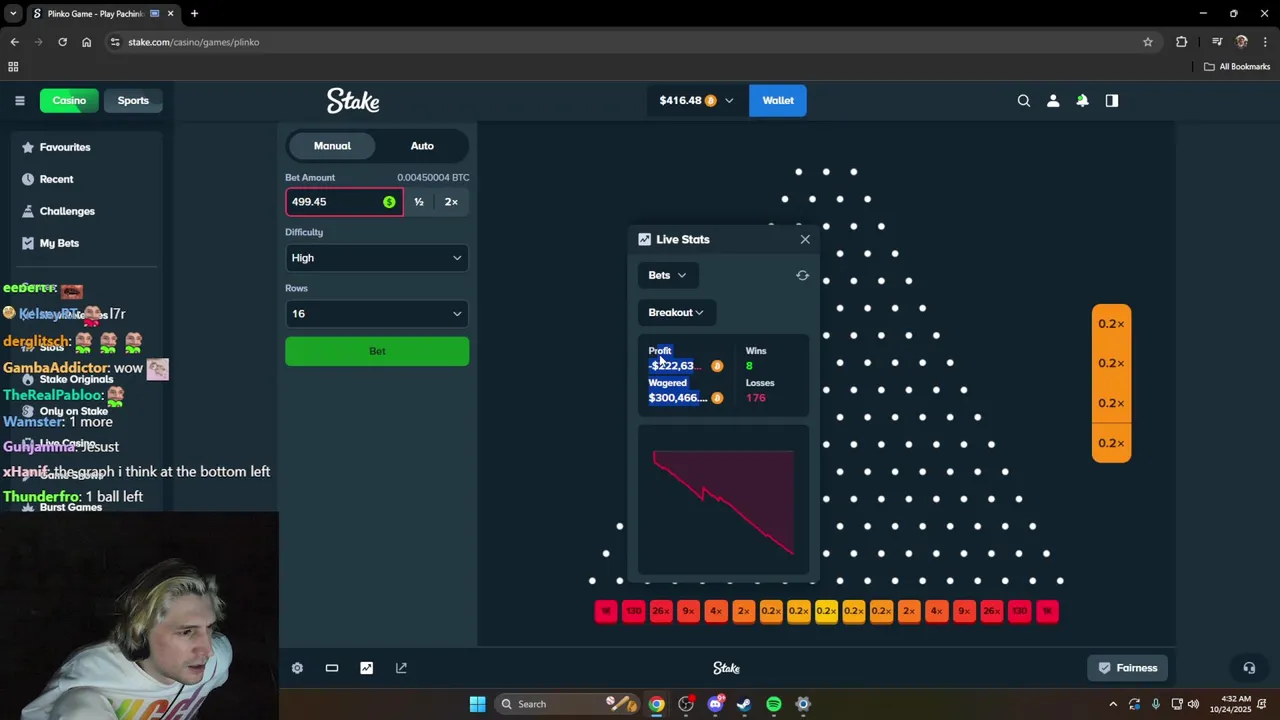
Task: Close the Live Stats panel
Action: [x=805, y=239]
